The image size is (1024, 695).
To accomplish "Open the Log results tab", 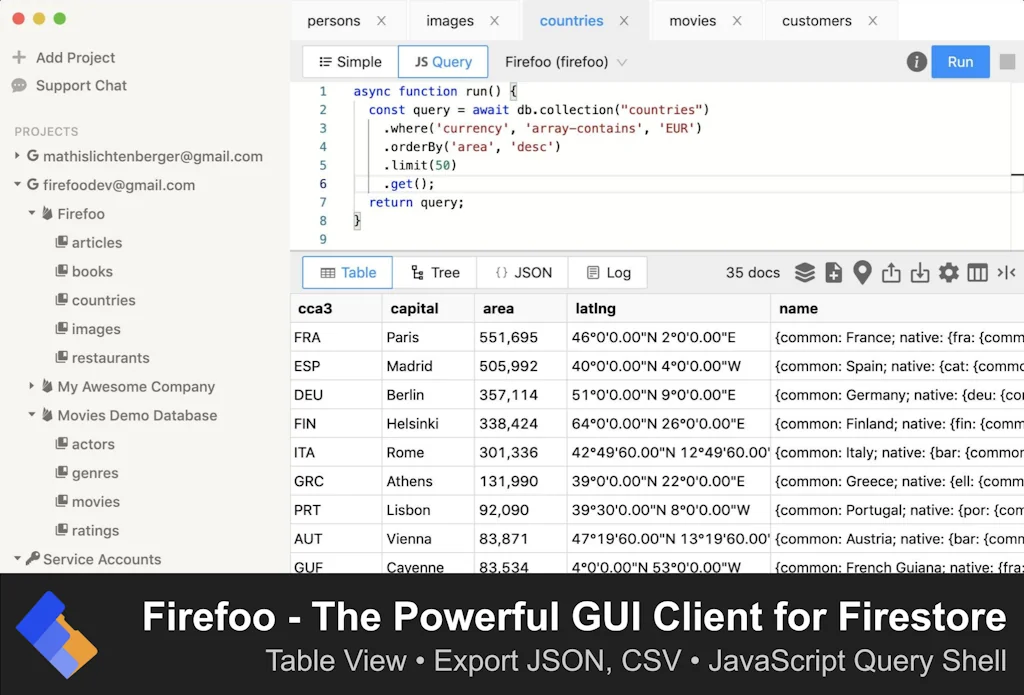I will [607, 272].
